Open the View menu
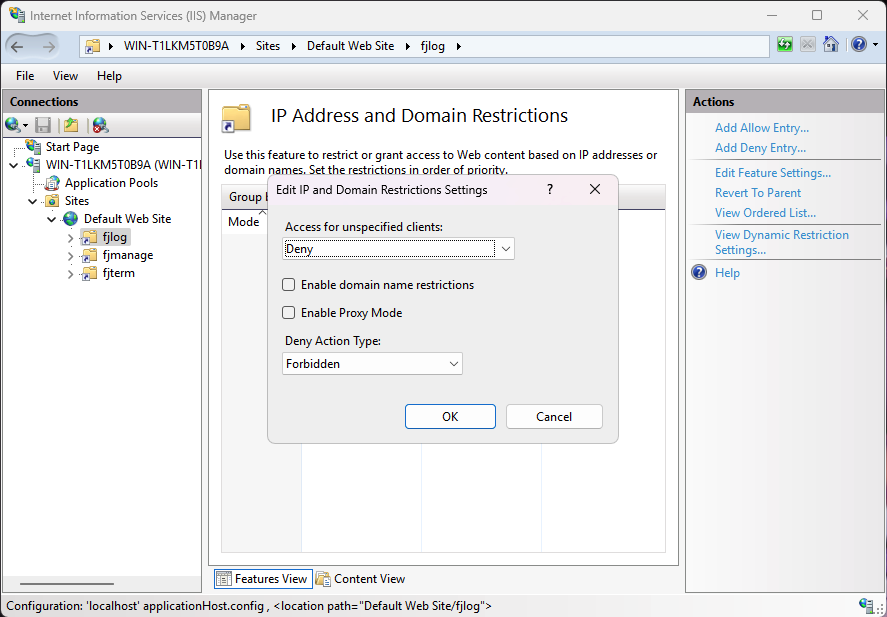887x617 pixels. tap(65, 75)
